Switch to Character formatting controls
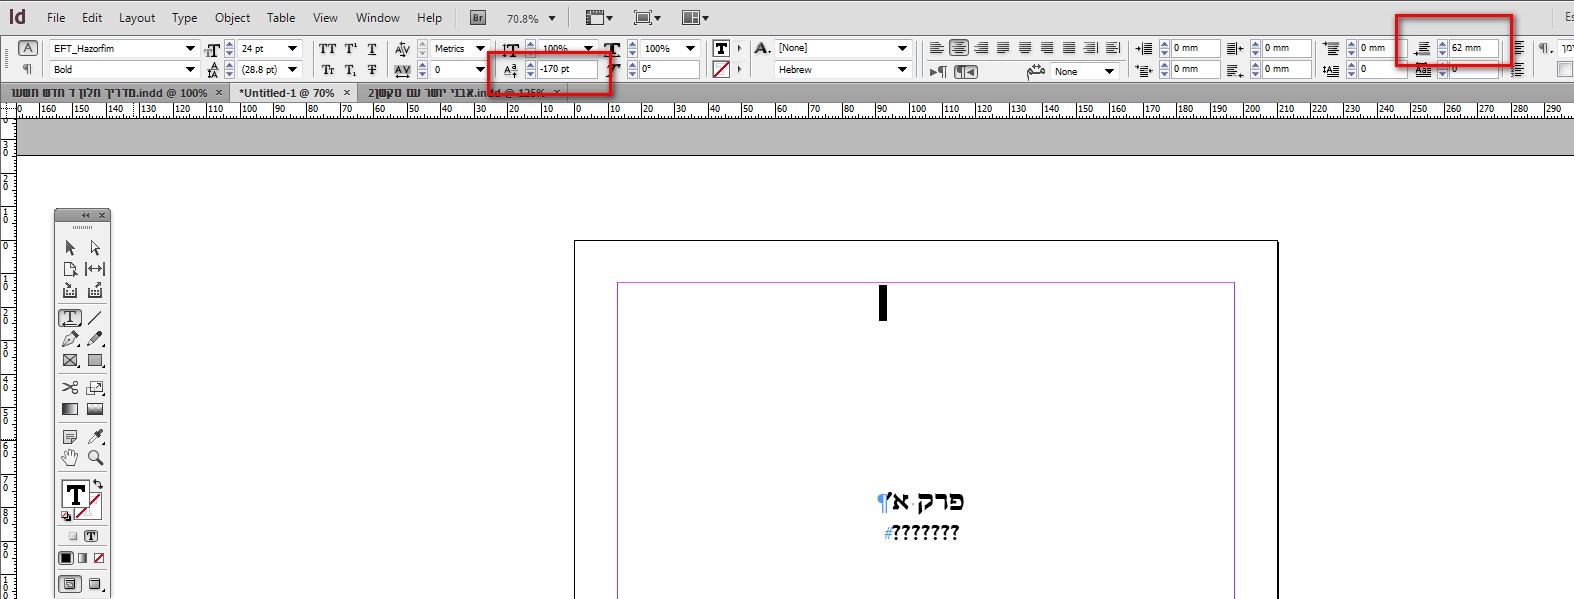The width and height of the screenshot is (1574, 599). pos(28,48)
